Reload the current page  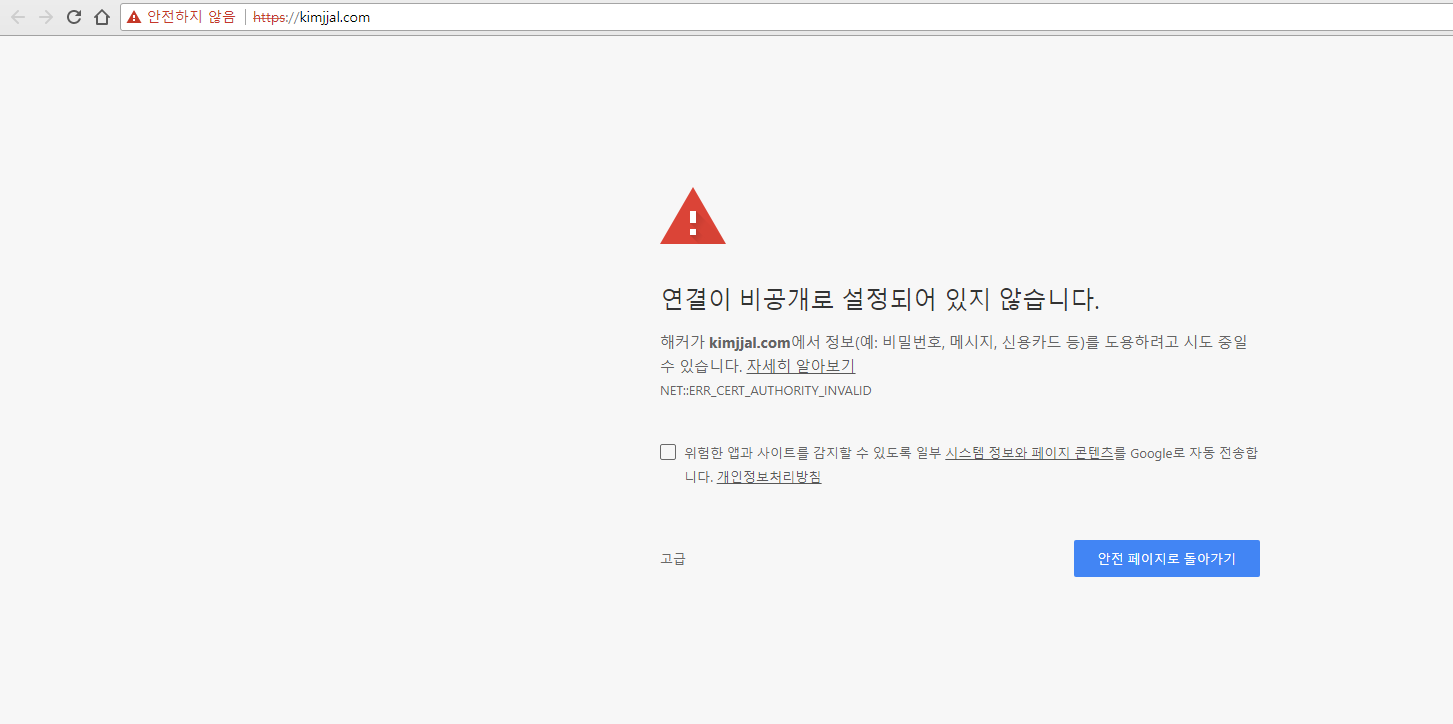74,17
